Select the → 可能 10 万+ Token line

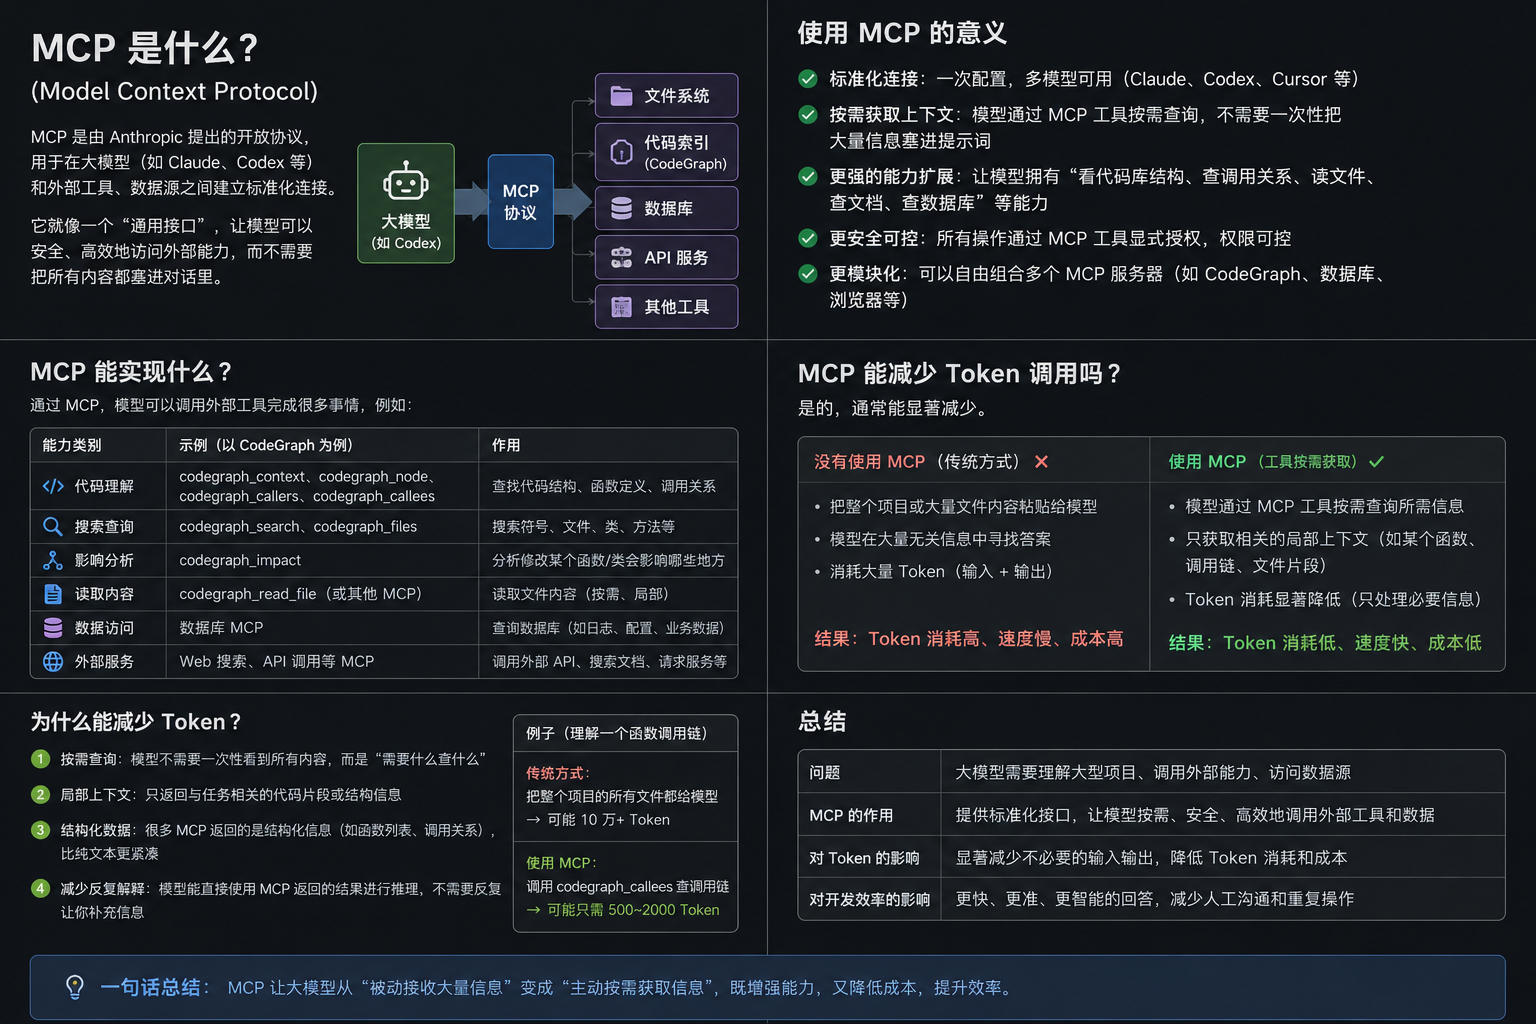(598, 820)
